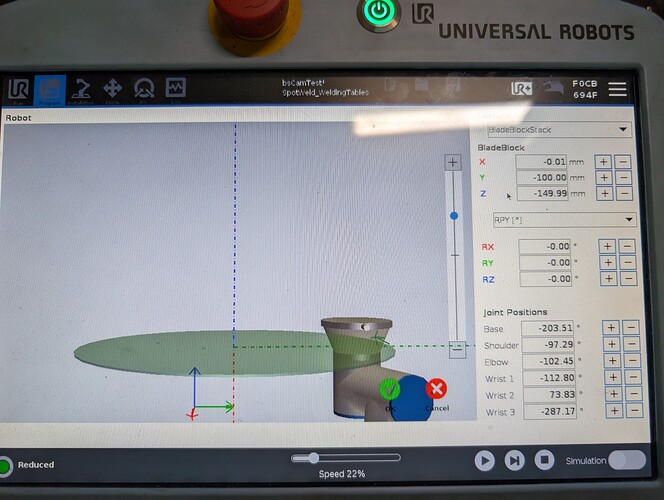The height and width of the screenshot is (500, 664).
Task: Open the hamburger menu
Action: point(617,89)
